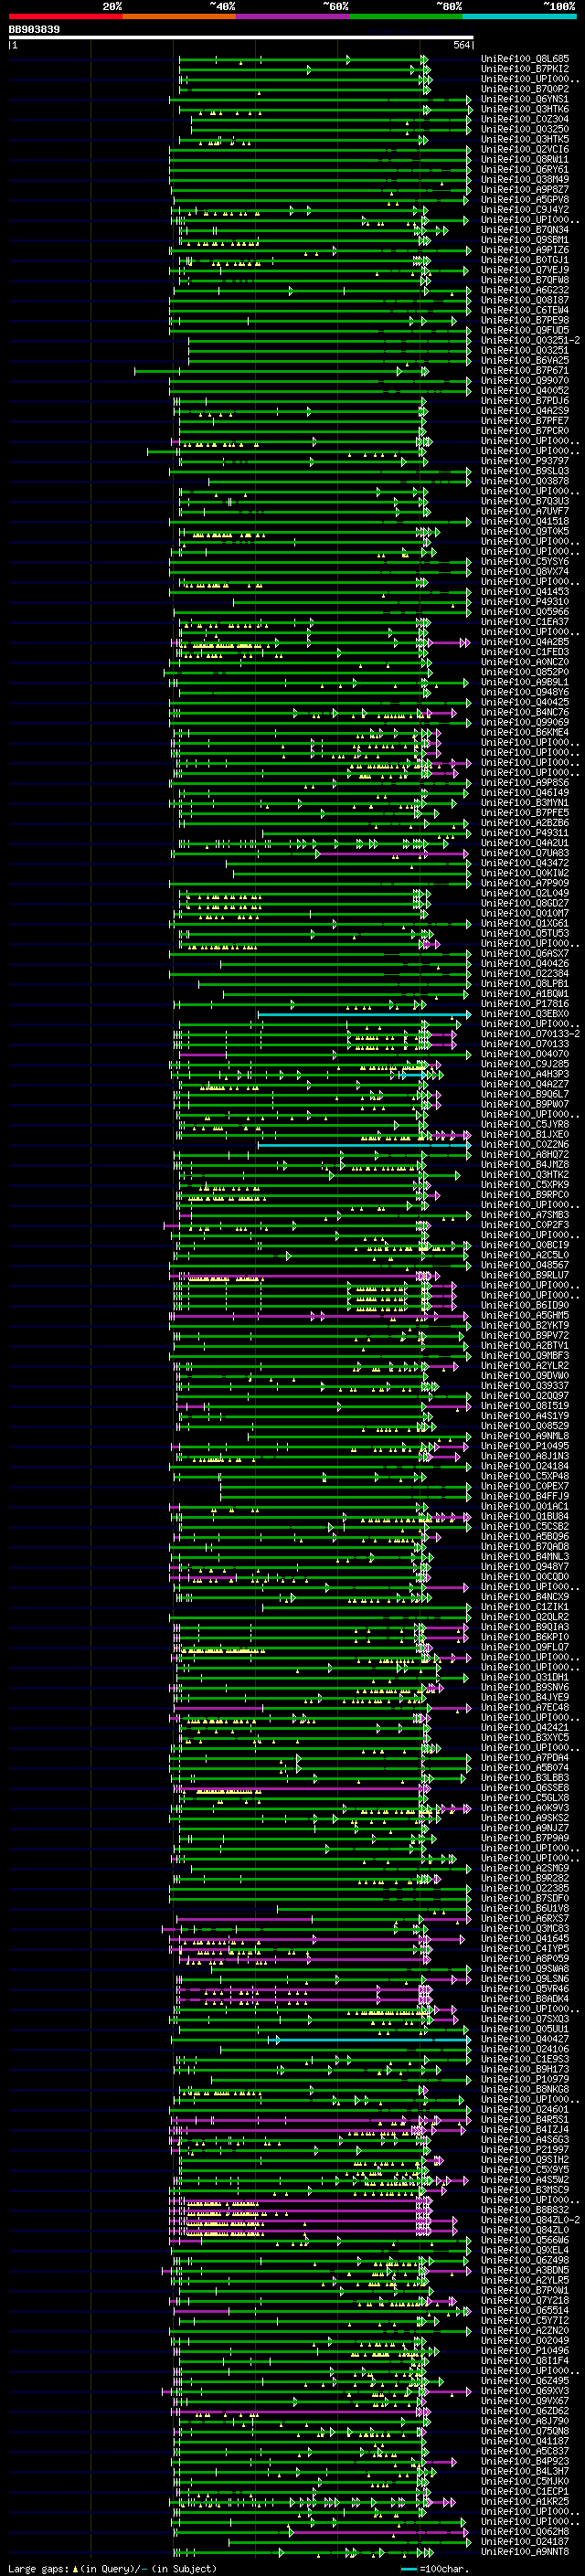Select hit UniRef100_B7Q0P2

click(525, 89)
